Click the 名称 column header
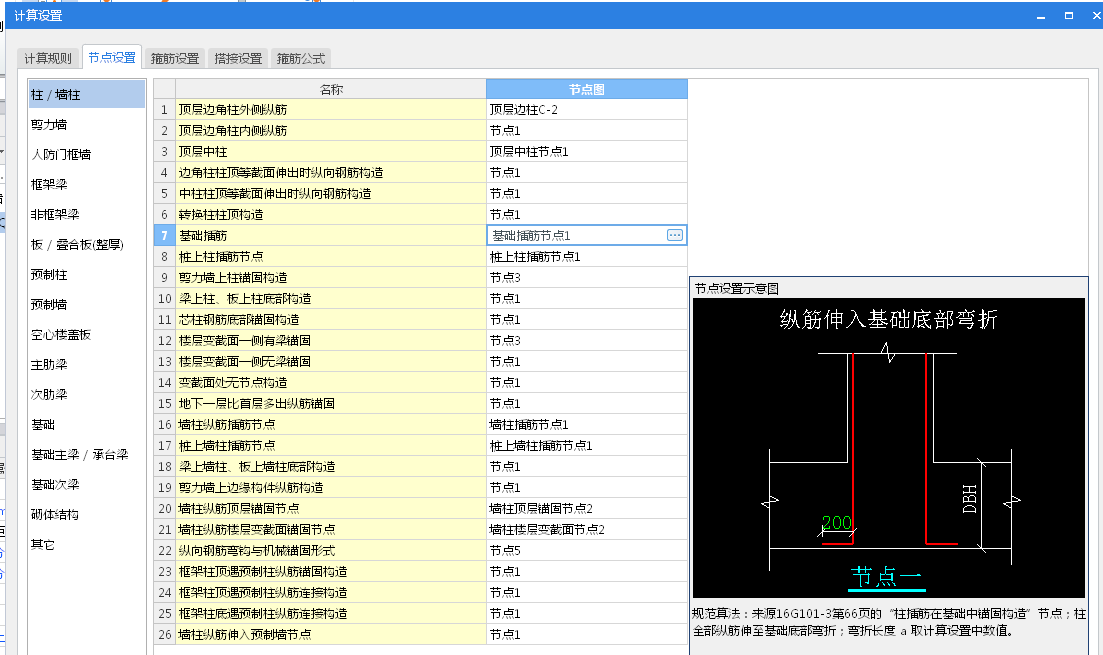The width and height of the screenshot is (1103, 655). coord(331,89)
